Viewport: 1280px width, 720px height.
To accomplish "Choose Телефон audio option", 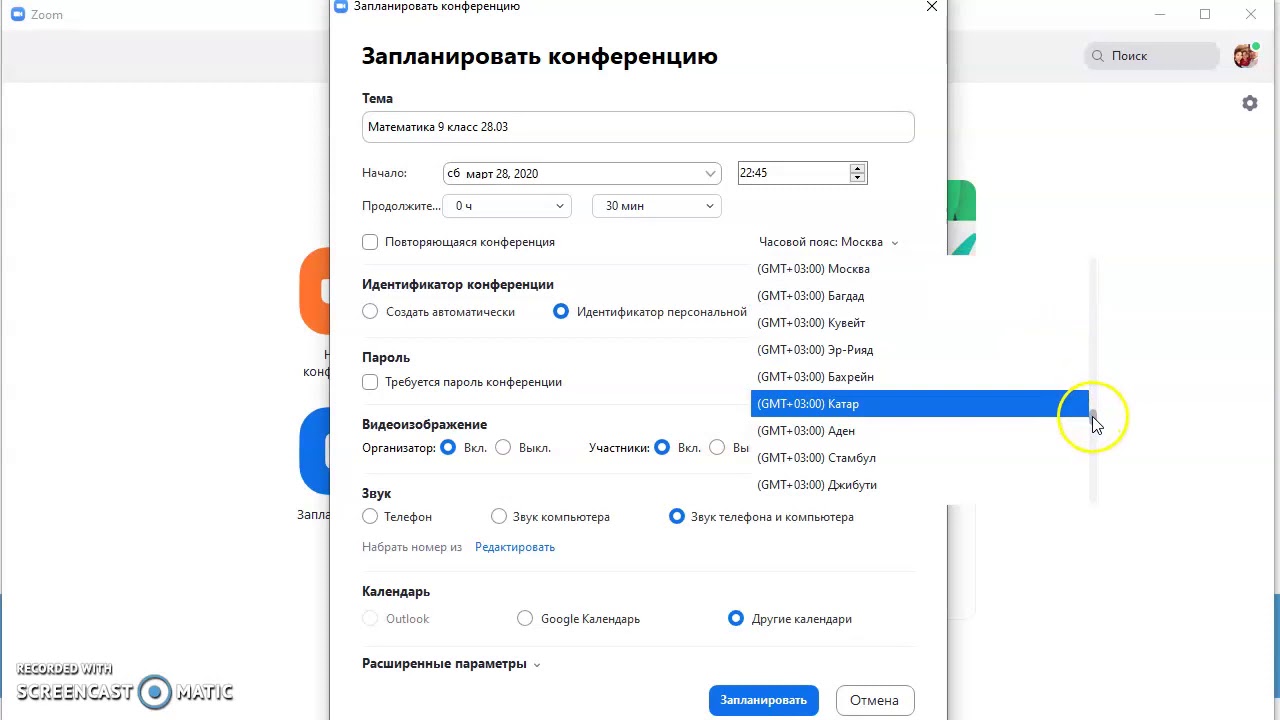I will tap(370, 517).
